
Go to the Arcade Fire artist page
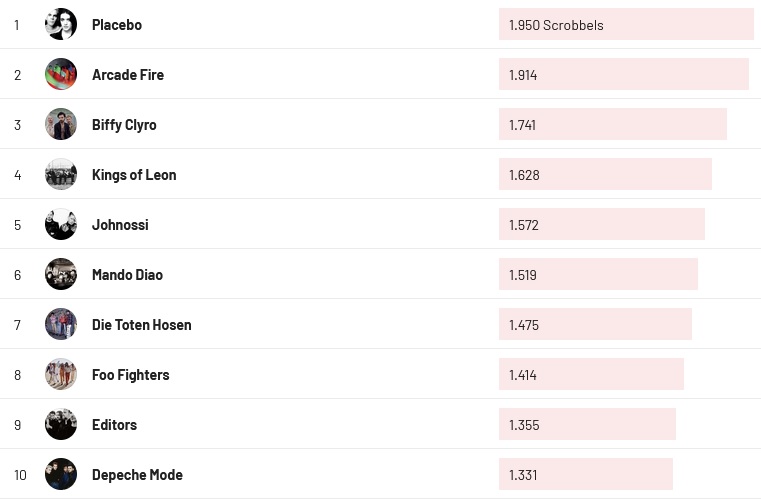128,75
